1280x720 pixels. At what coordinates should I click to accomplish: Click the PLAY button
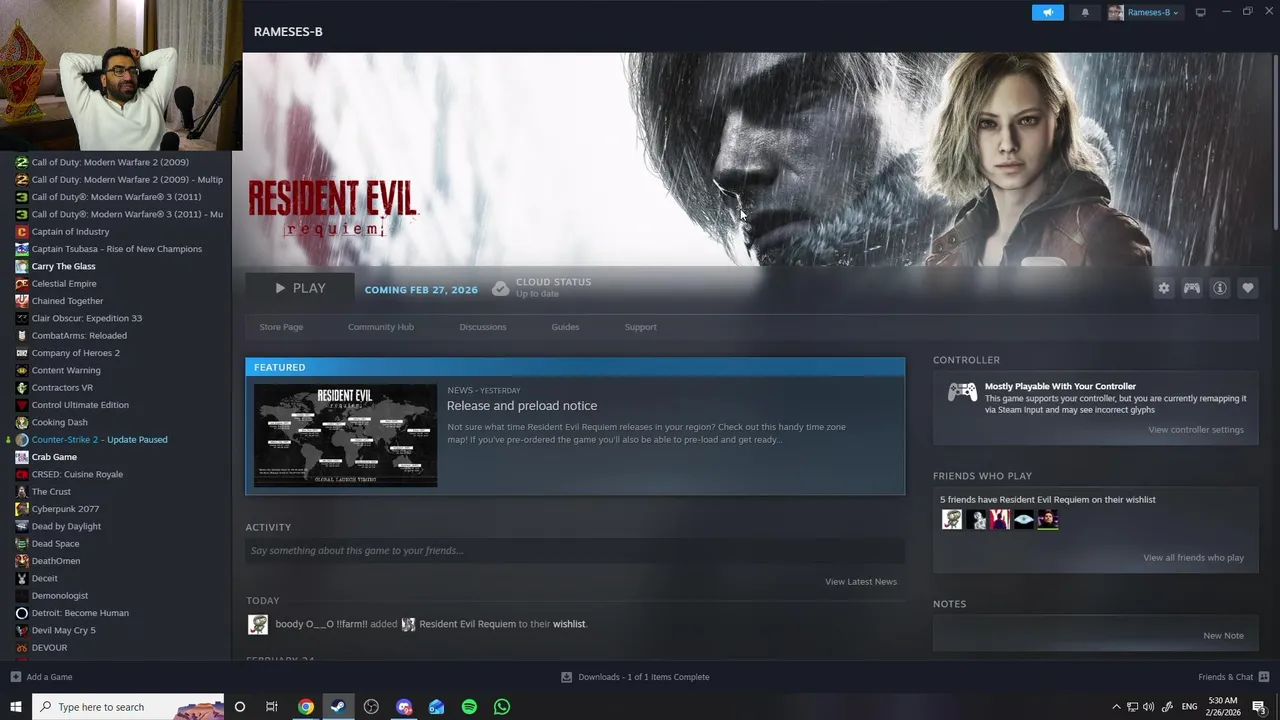click(x=300, y=288)
